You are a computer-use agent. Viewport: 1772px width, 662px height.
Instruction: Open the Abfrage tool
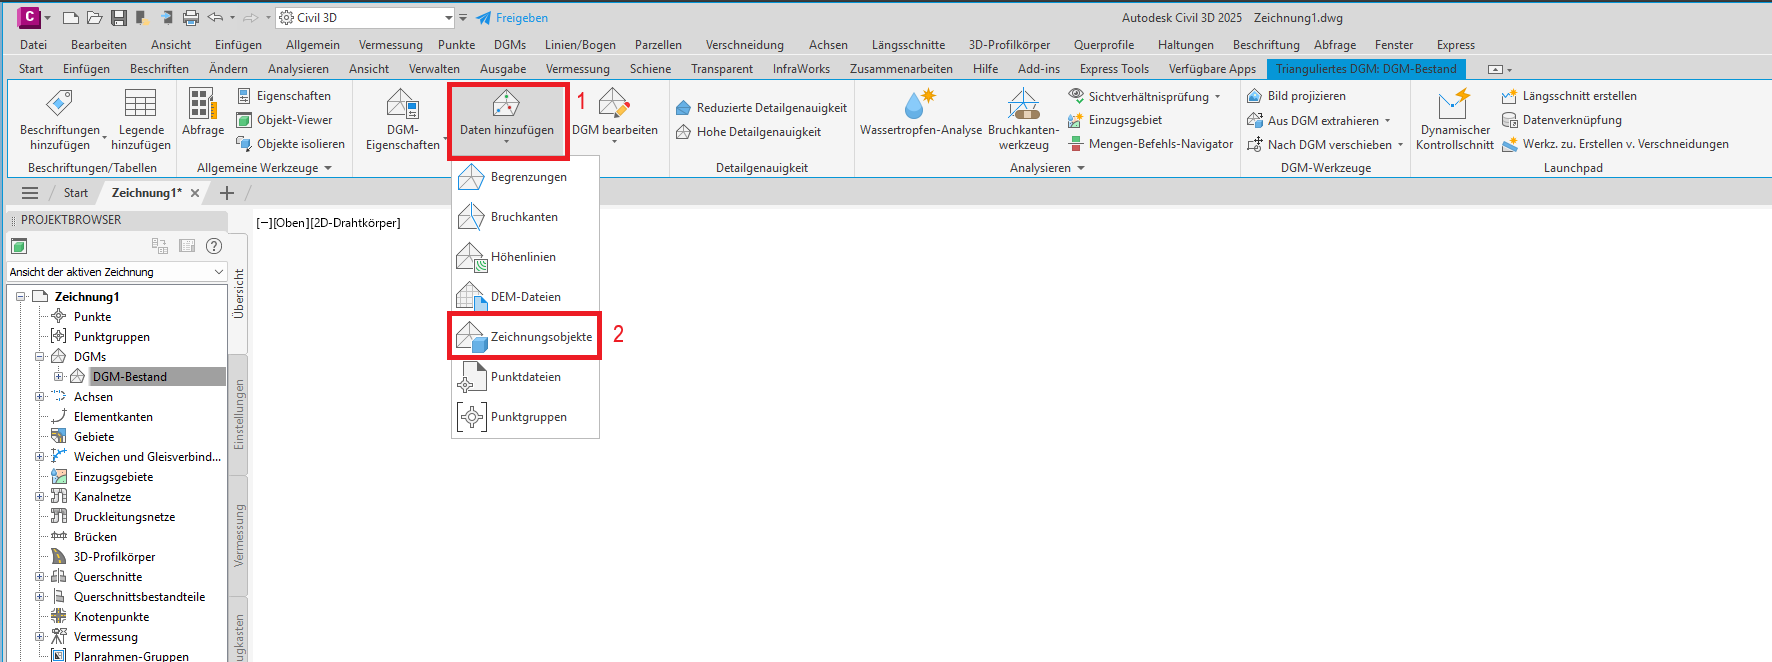point(203,113)
